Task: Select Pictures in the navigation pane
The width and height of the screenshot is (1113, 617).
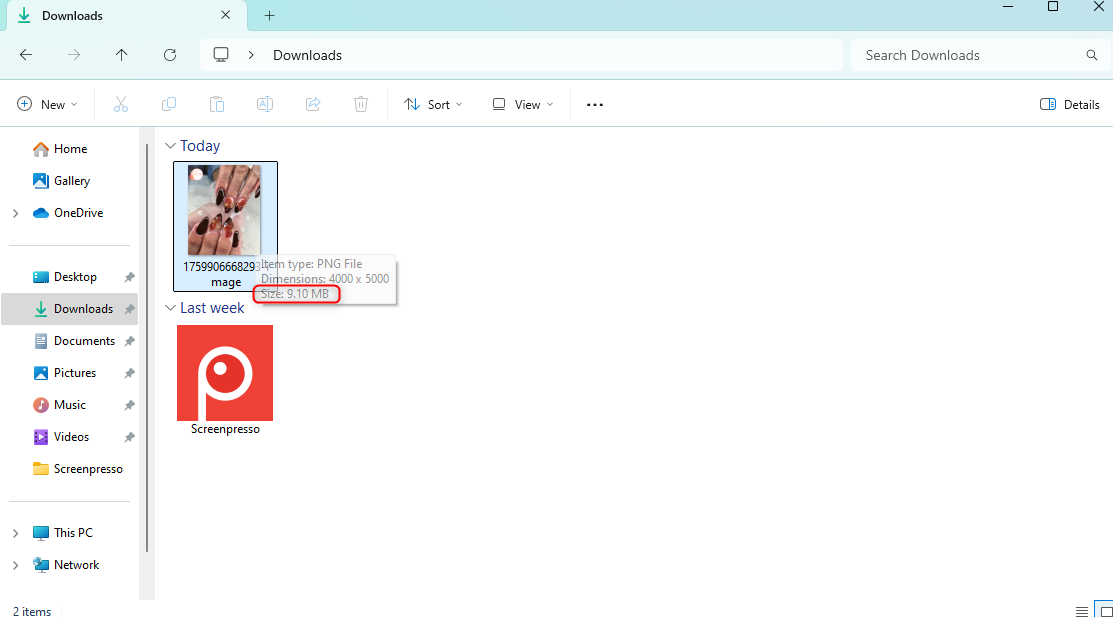Action: point(75,373)
